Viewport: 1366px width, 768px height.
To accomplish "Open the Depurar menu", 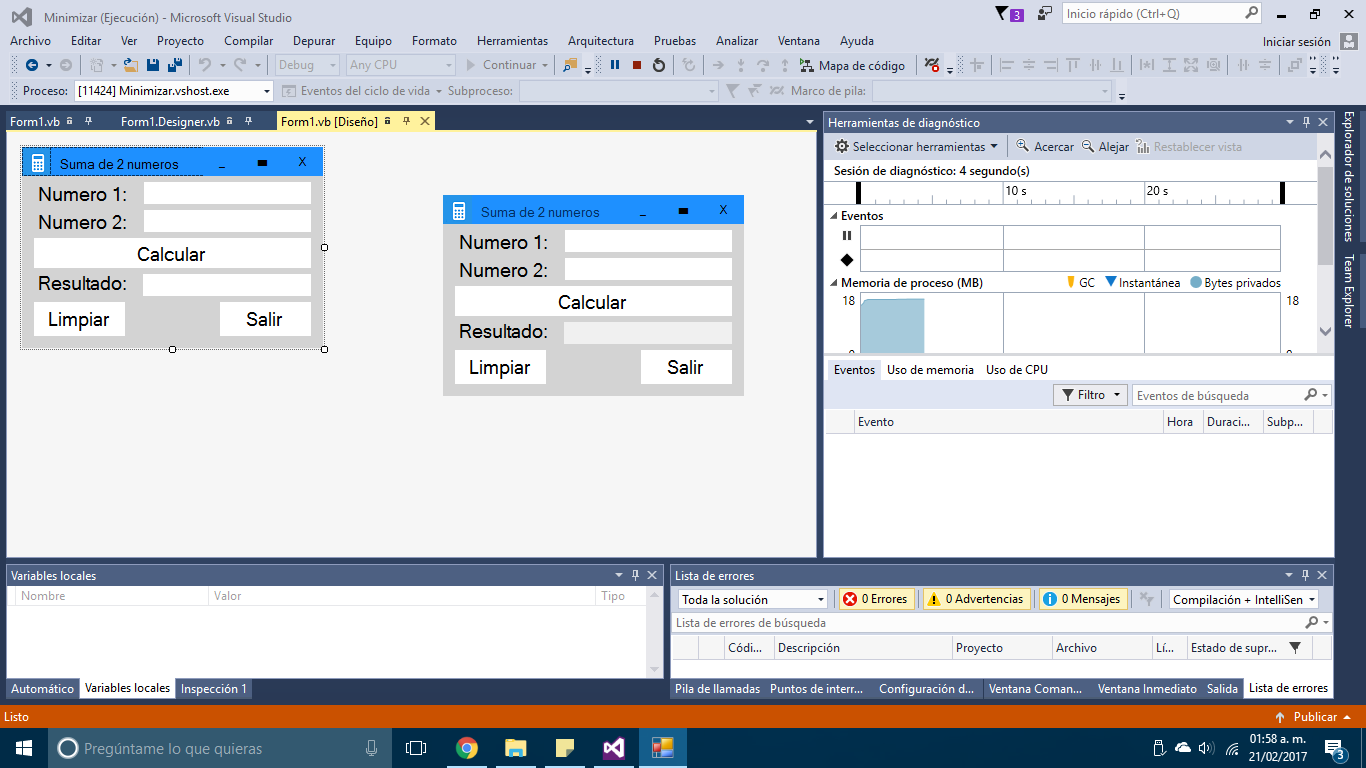I will click(314, 41).
